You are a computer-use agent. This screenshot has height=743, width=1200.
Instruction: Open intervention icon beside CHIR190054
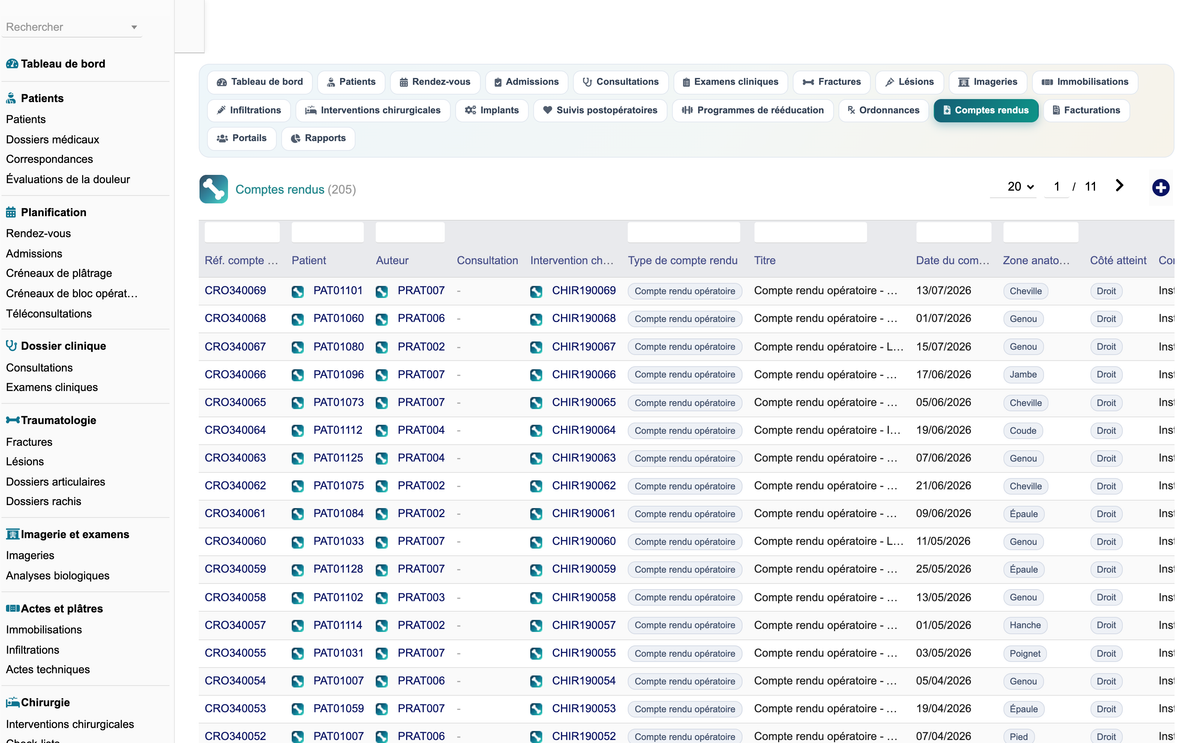click(536, 681)
